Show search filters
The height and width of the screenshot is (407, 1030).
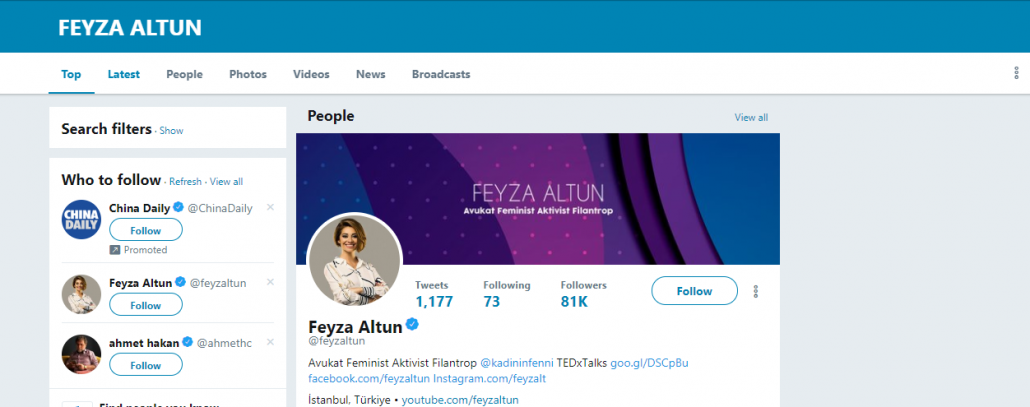pyautogui.click(x=171, y=131)
